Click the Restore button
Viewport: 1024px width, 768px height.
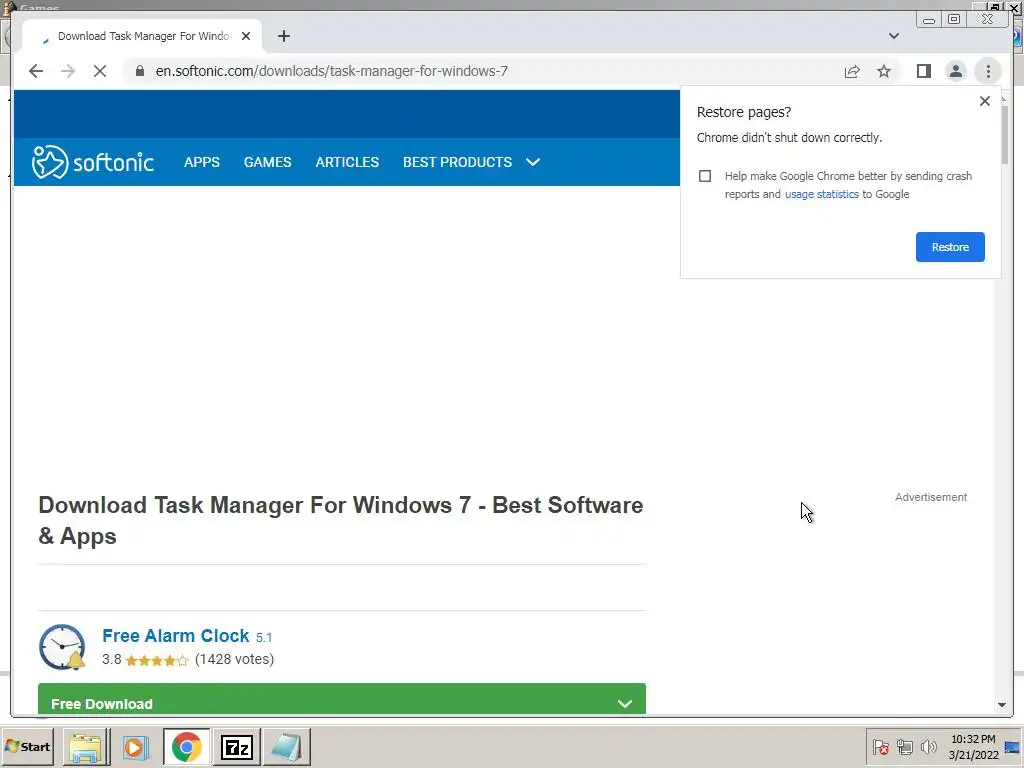point(950,247)
